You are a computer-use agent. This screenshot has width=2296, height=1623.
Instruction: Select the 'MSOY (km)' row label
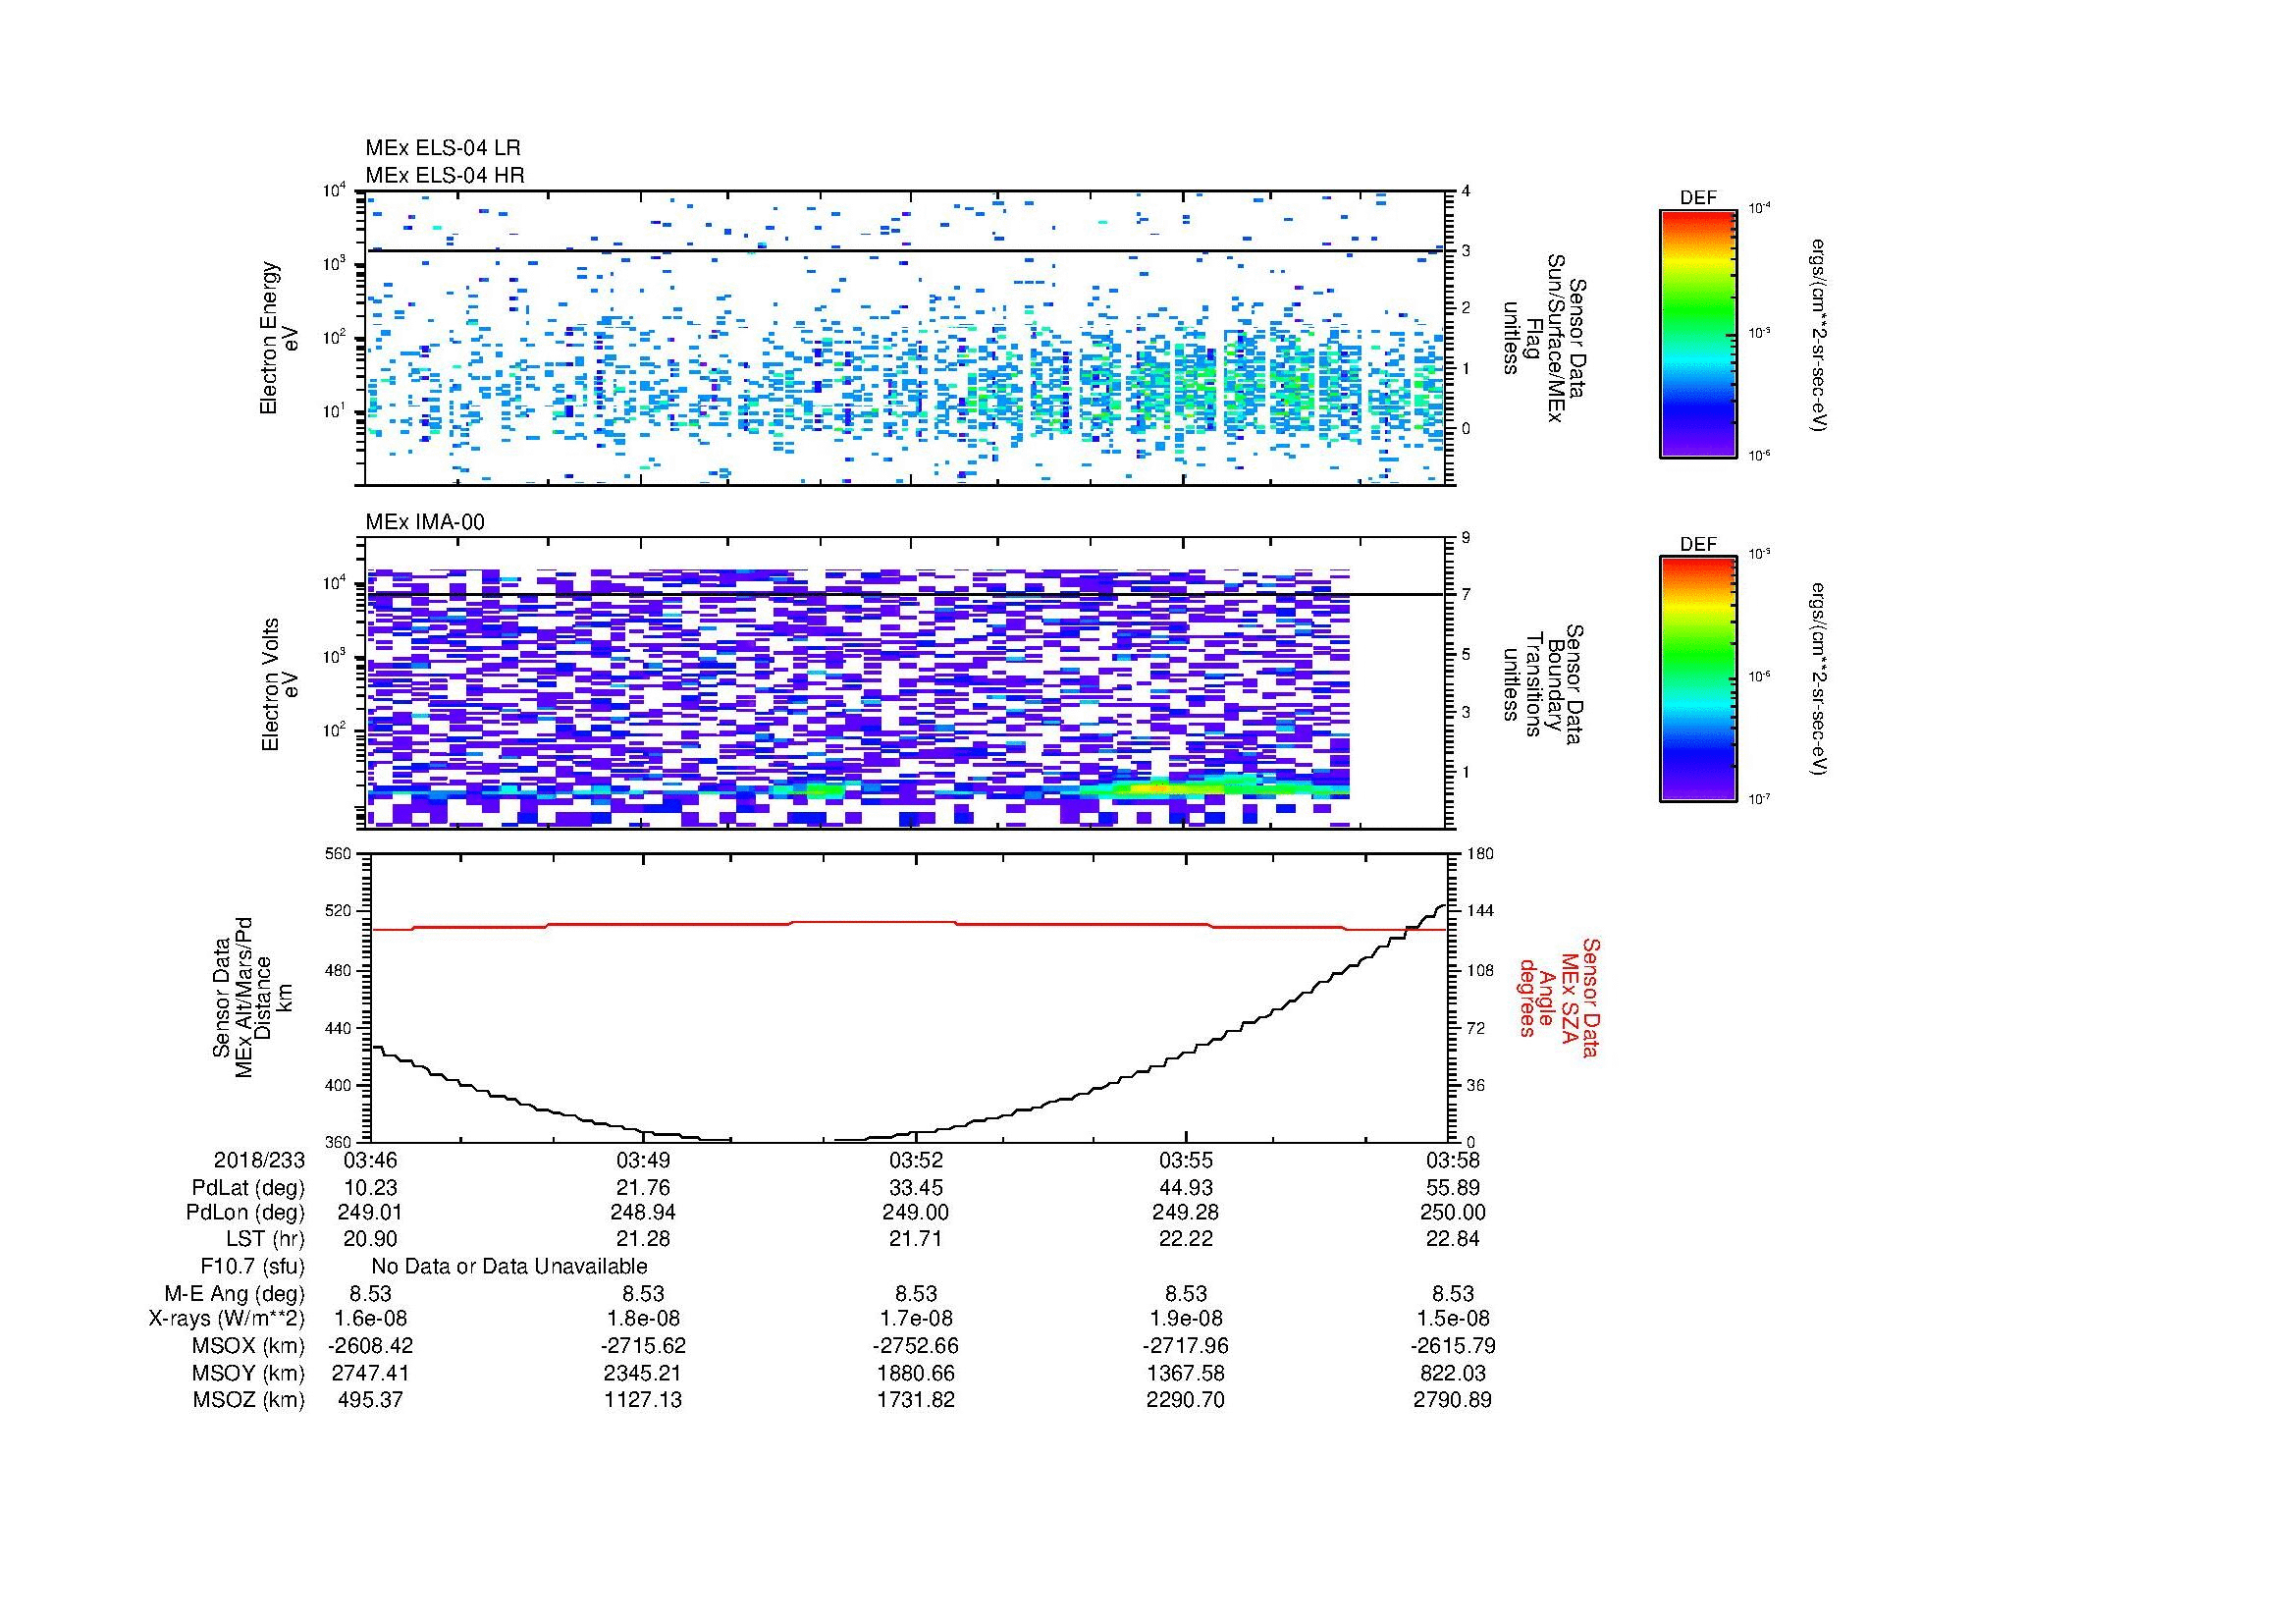248,1373
